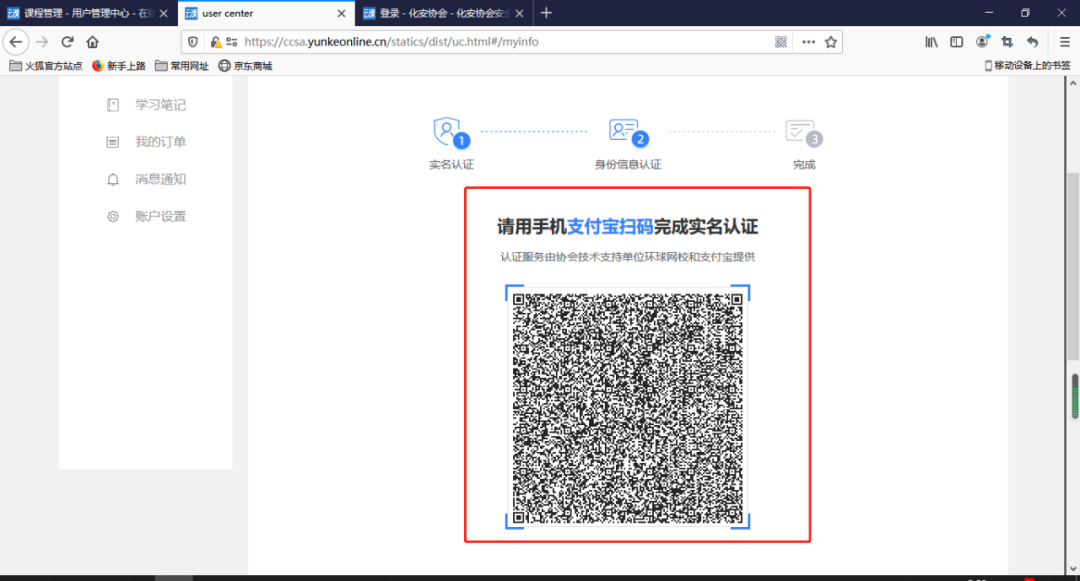Viewport: 1080px width, 581px height.
Task: Click the 身份信息认证 step label
Action: [x=627, y=165]
